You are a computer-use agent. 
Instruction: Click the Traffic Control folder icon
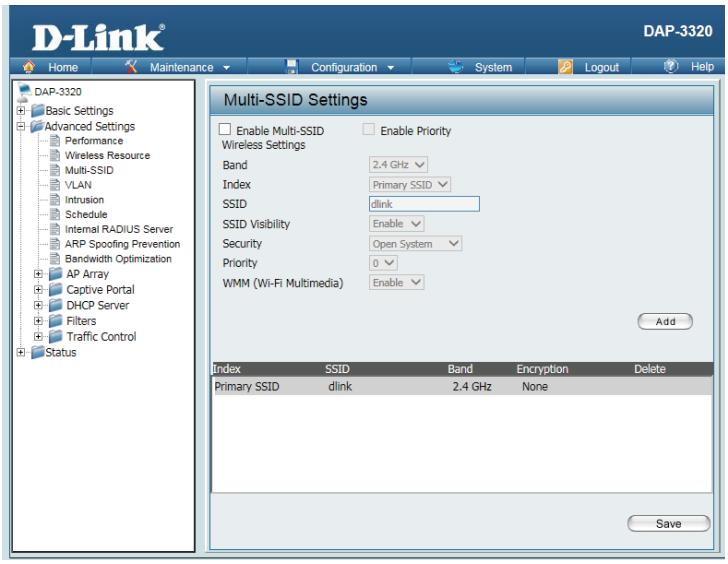pyautogui.click(x=56, y=337)
